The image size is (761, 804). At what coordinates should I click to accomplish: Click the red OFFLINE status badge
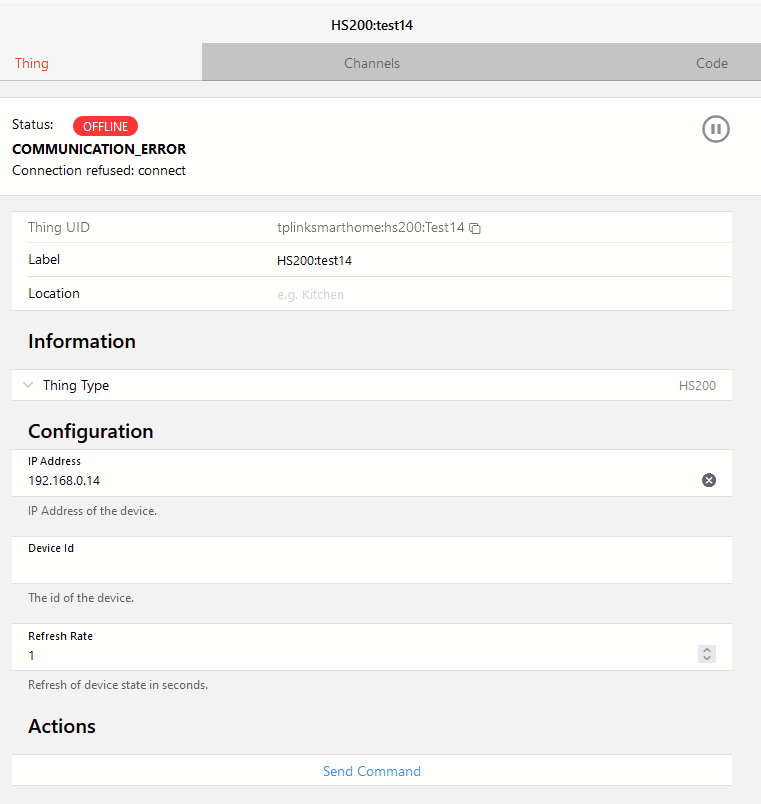click(x=105, y=126)
